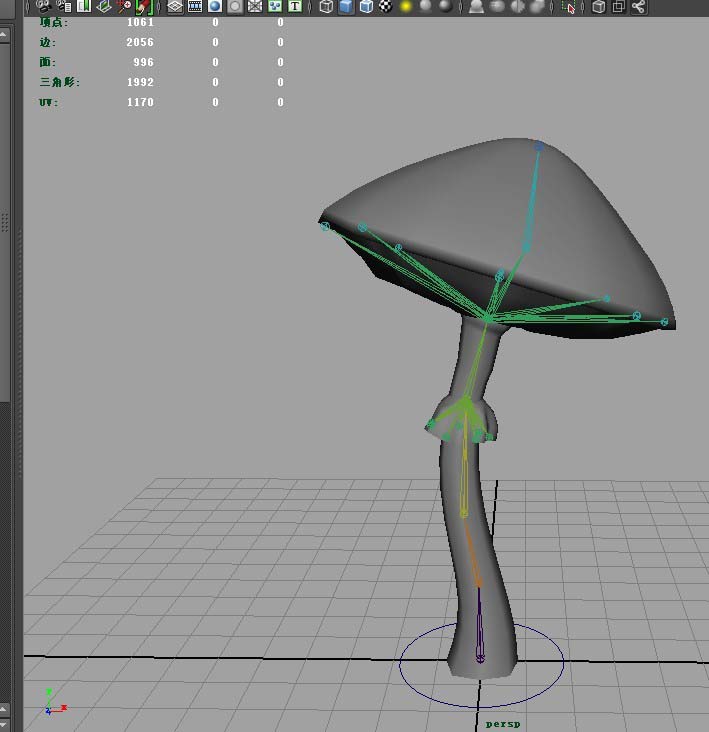Toggle X-ray display cube icon

598,6
